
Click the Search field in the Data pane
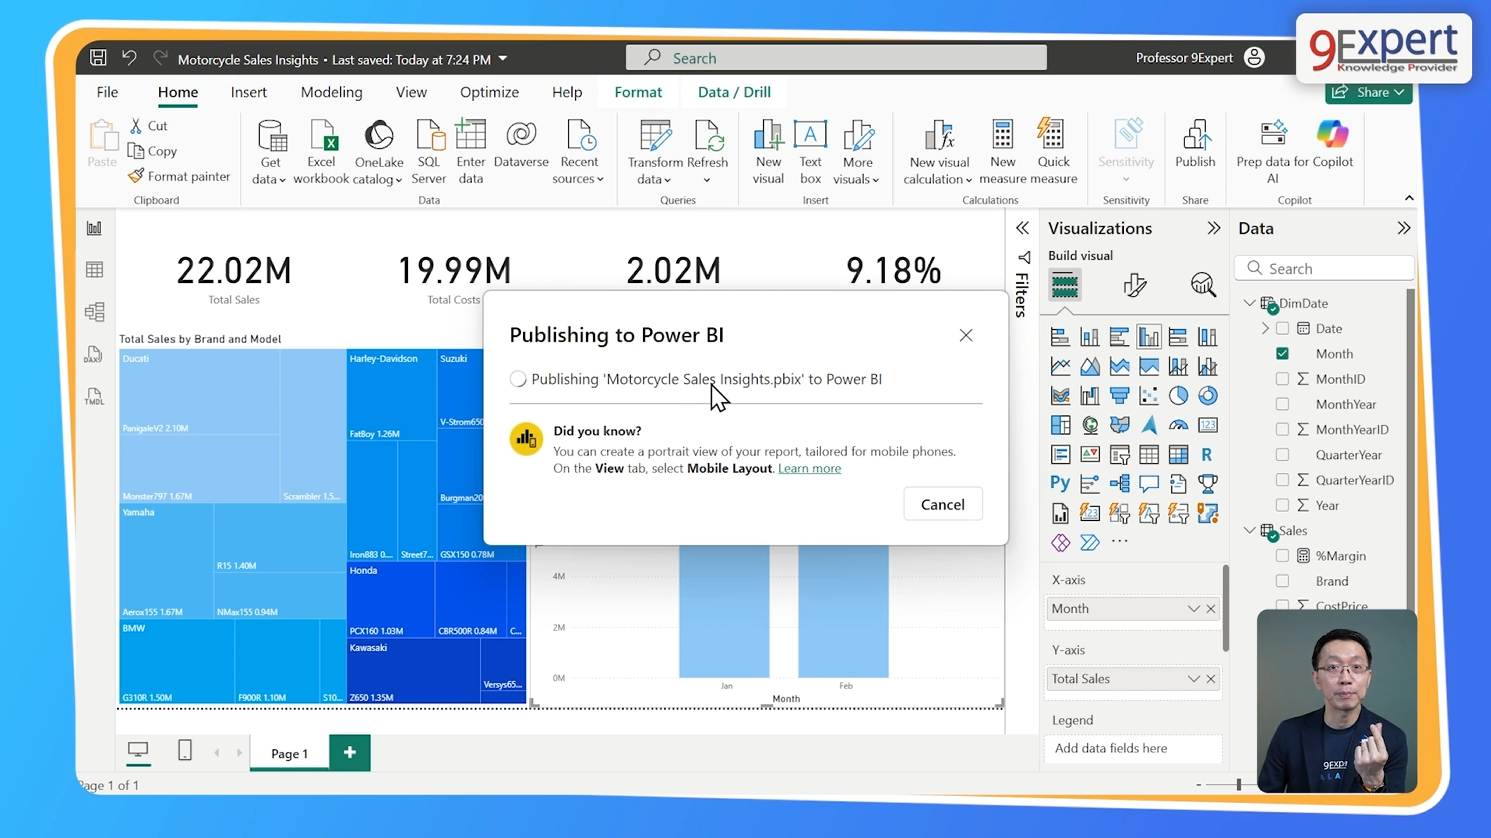[x=1324, y=267]
